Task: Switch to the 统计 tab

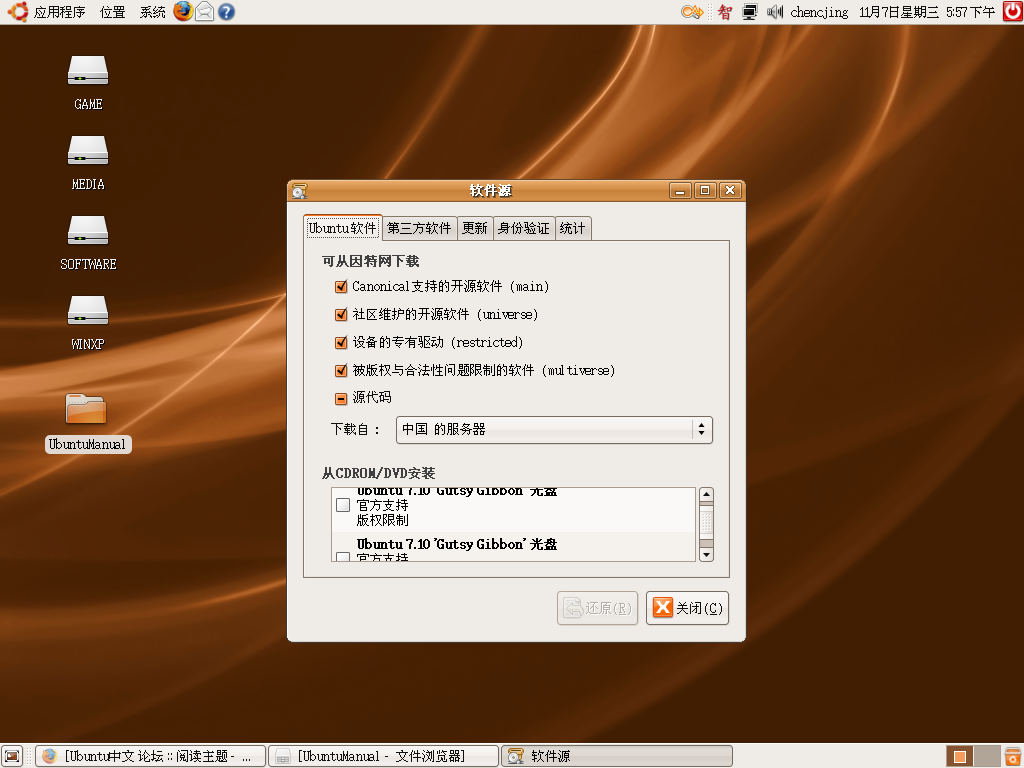Action: pyautogui.click(x=573, y=229)
